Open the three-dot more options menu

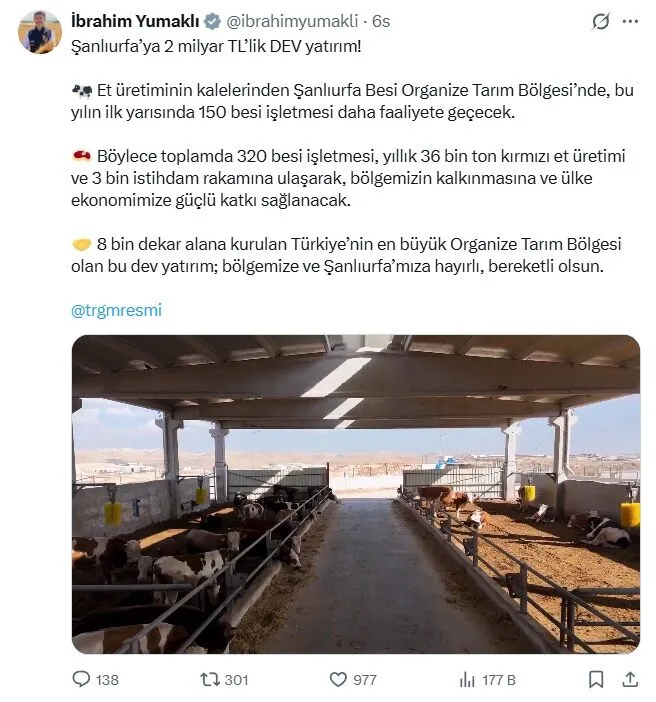coord(629,21)
